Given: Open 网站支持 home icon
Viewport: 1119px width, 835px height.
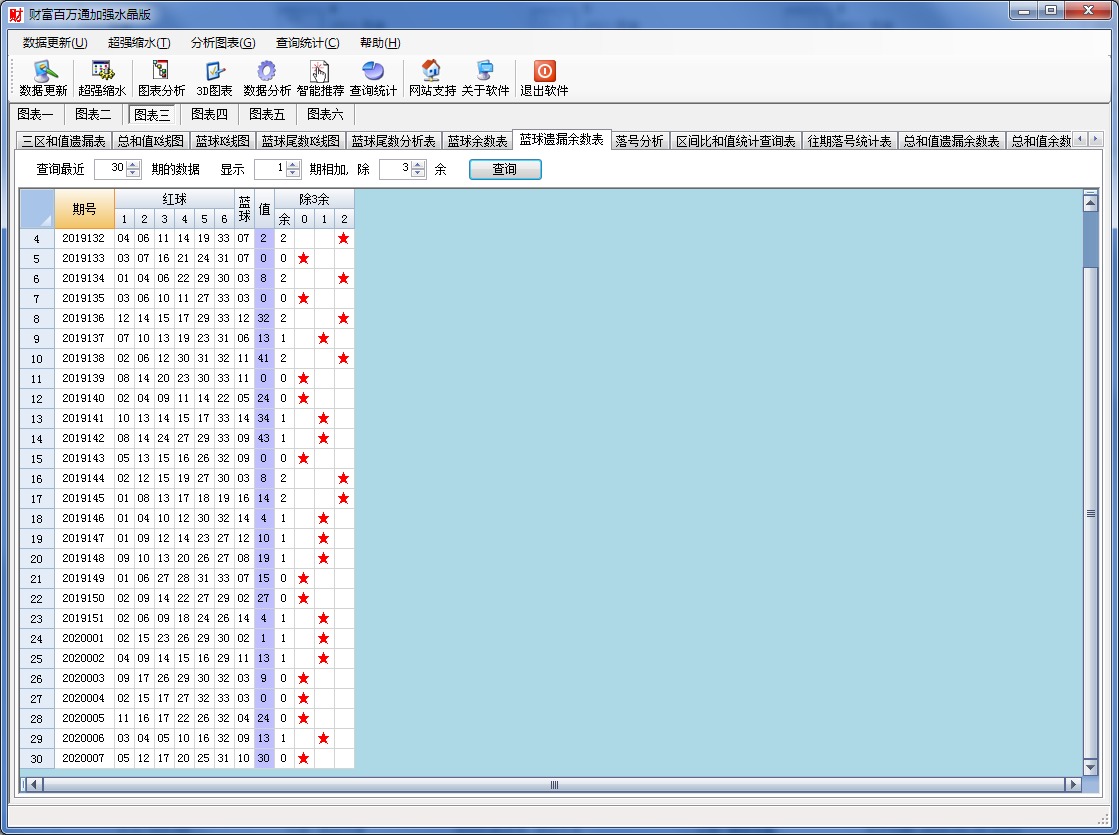Looking at the screenshot, I should pyautogui.click(x=432, y=78).
